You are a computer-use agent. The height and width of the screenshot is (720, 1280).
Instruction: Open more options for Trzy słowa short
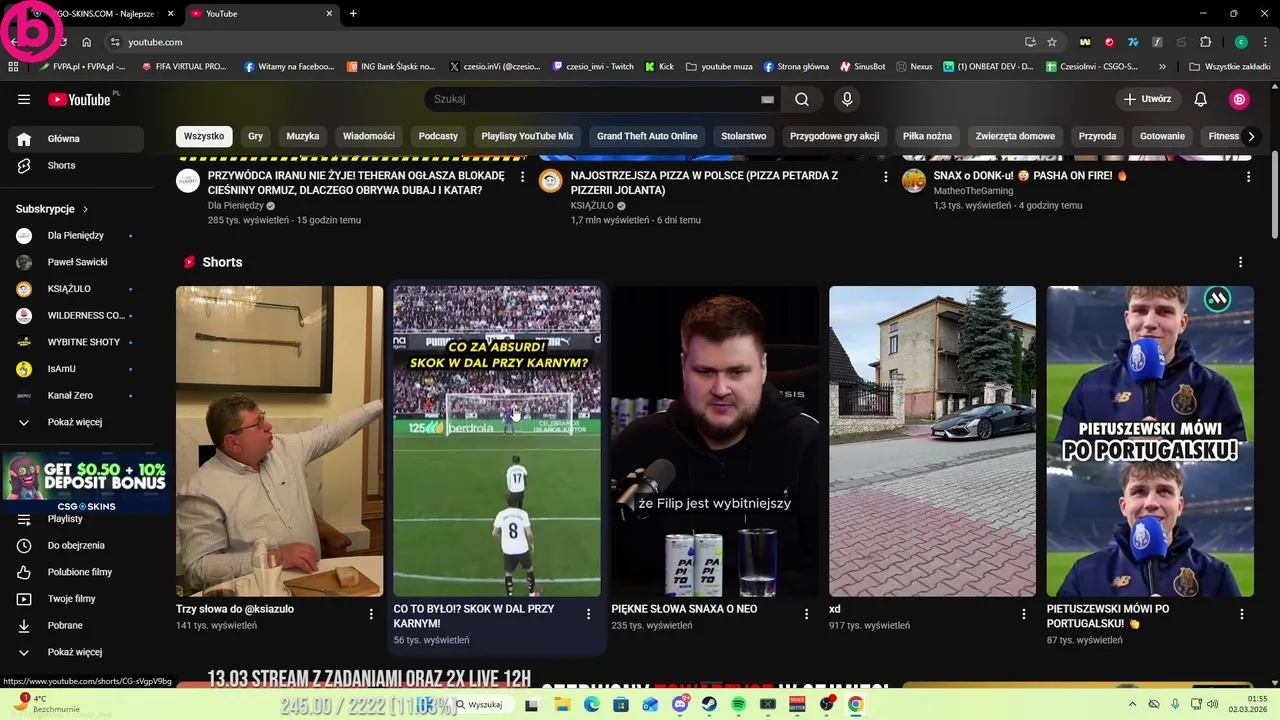point(371,614)
